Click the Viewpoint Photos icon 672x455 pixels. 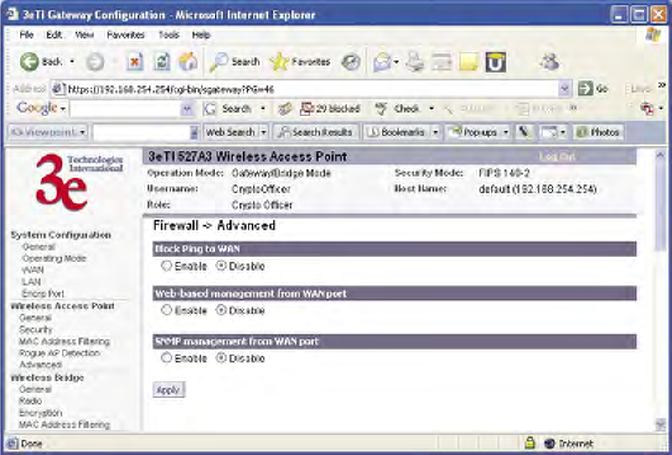coord(581,132)
